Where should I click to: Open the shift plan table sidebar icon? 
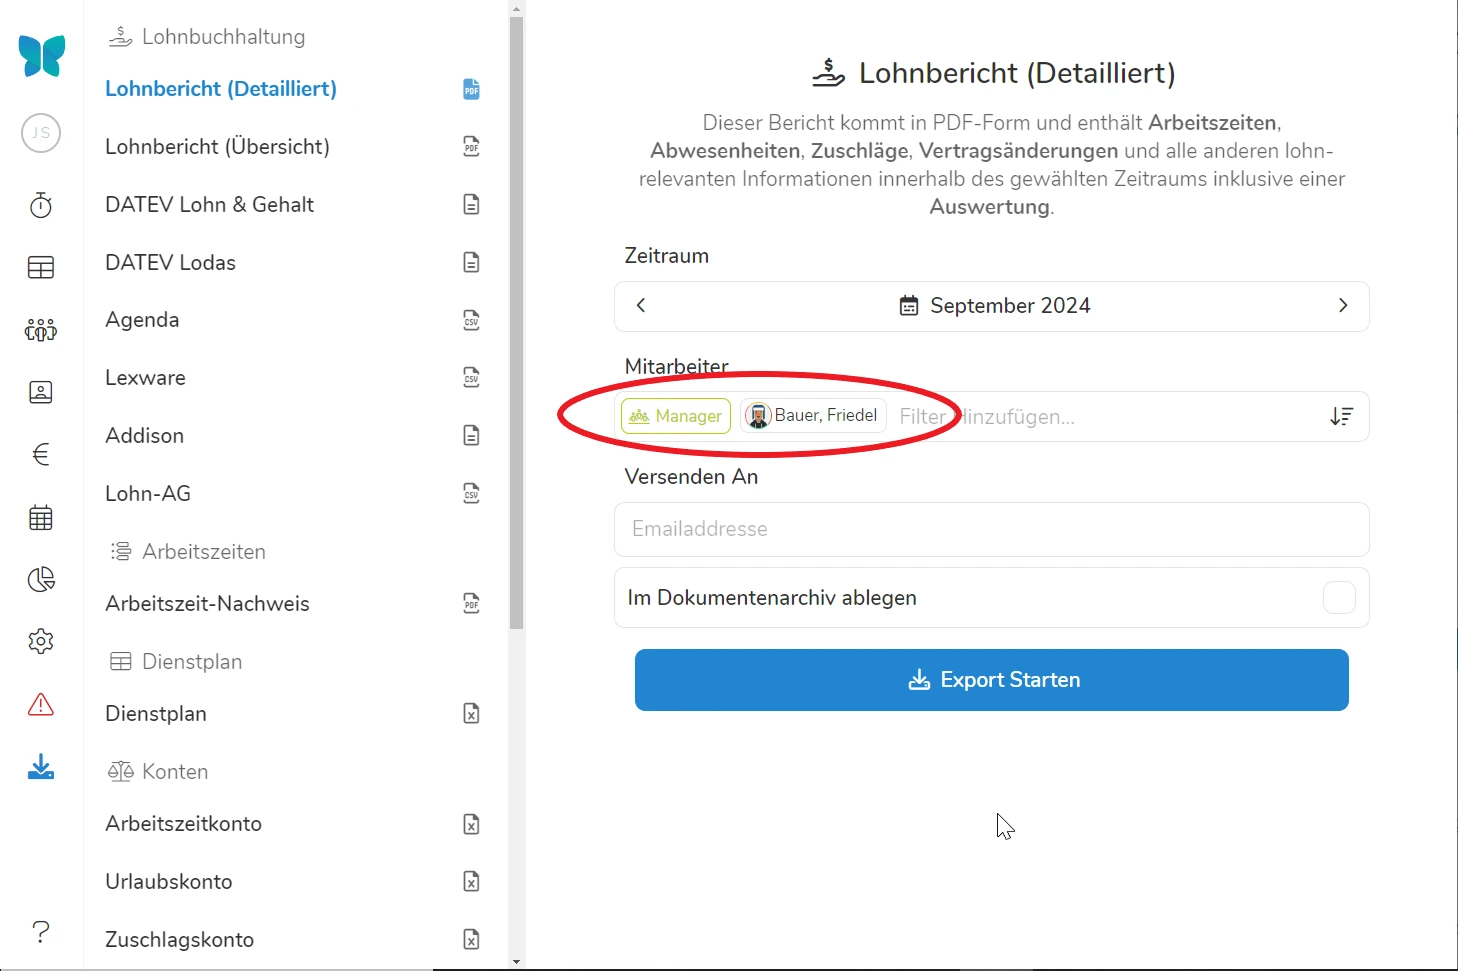[x=41, y=268]
